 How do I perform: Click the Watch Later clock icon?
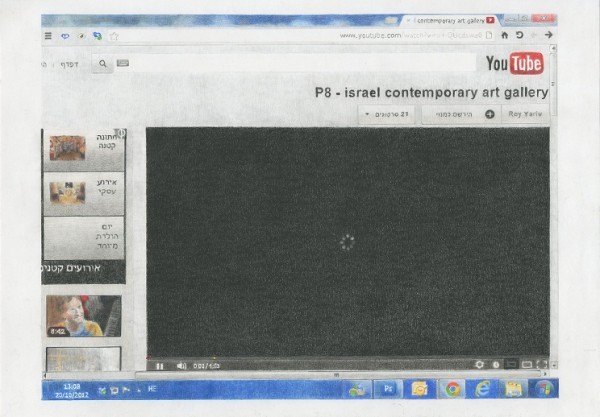click(496, 365)
